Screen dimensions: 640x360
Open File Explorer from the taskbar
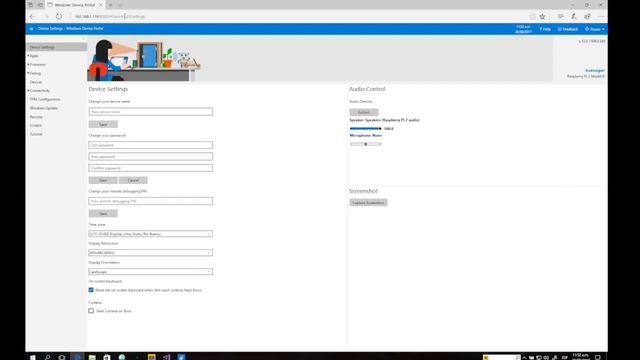point(92,357)
